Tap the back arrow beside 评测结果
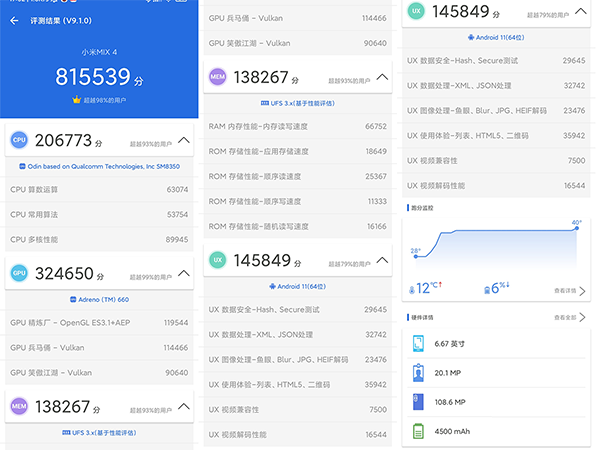 click(14, 20)
